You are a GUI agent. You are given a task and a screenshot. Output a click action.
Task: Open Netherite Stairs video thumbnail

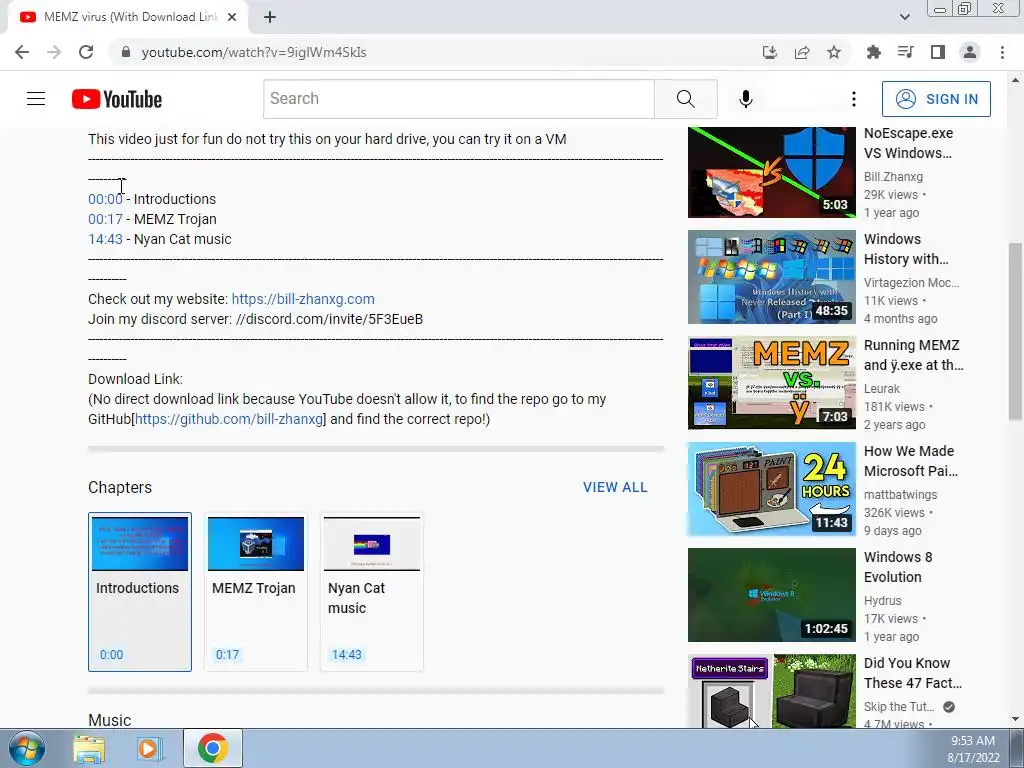coord(771,691)
